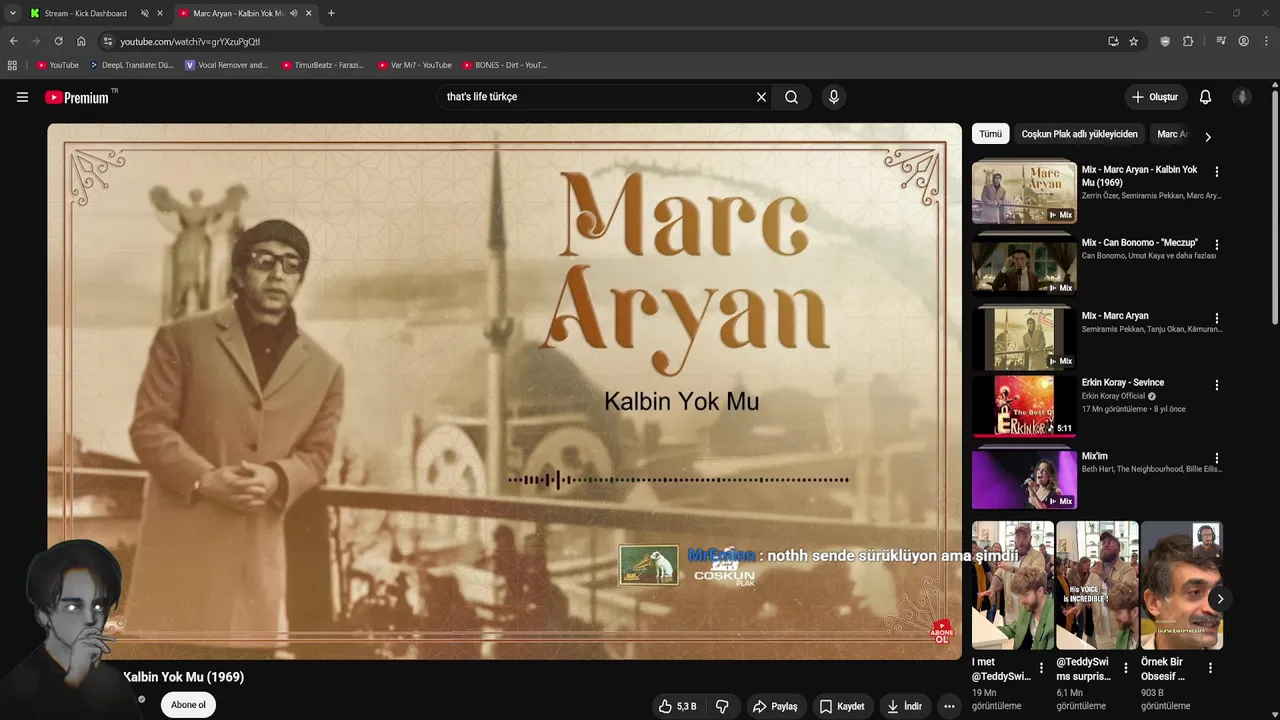Click the Kalbin Yok Mu (1969) video title
Viewport: 1280px width, 720px height.
pyautogui.click(x=183, y=677)
